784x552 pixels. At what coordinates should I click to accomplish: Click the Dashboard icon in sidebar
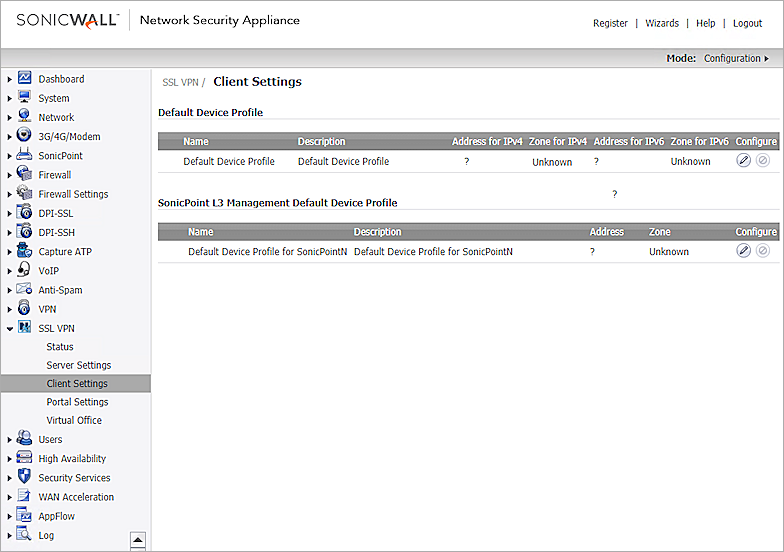pyautogui.click(x=25, y=79)
